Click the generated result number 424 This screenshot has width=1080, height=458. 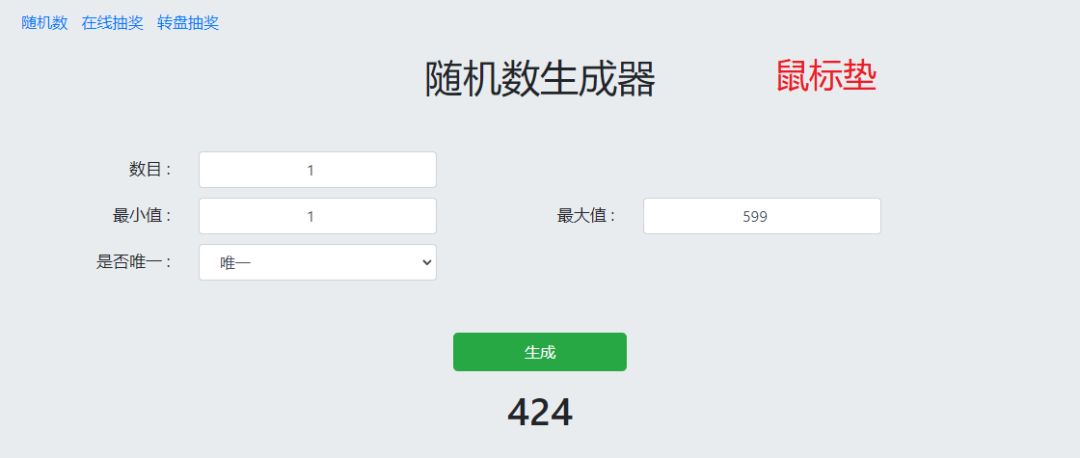(540, 412)
